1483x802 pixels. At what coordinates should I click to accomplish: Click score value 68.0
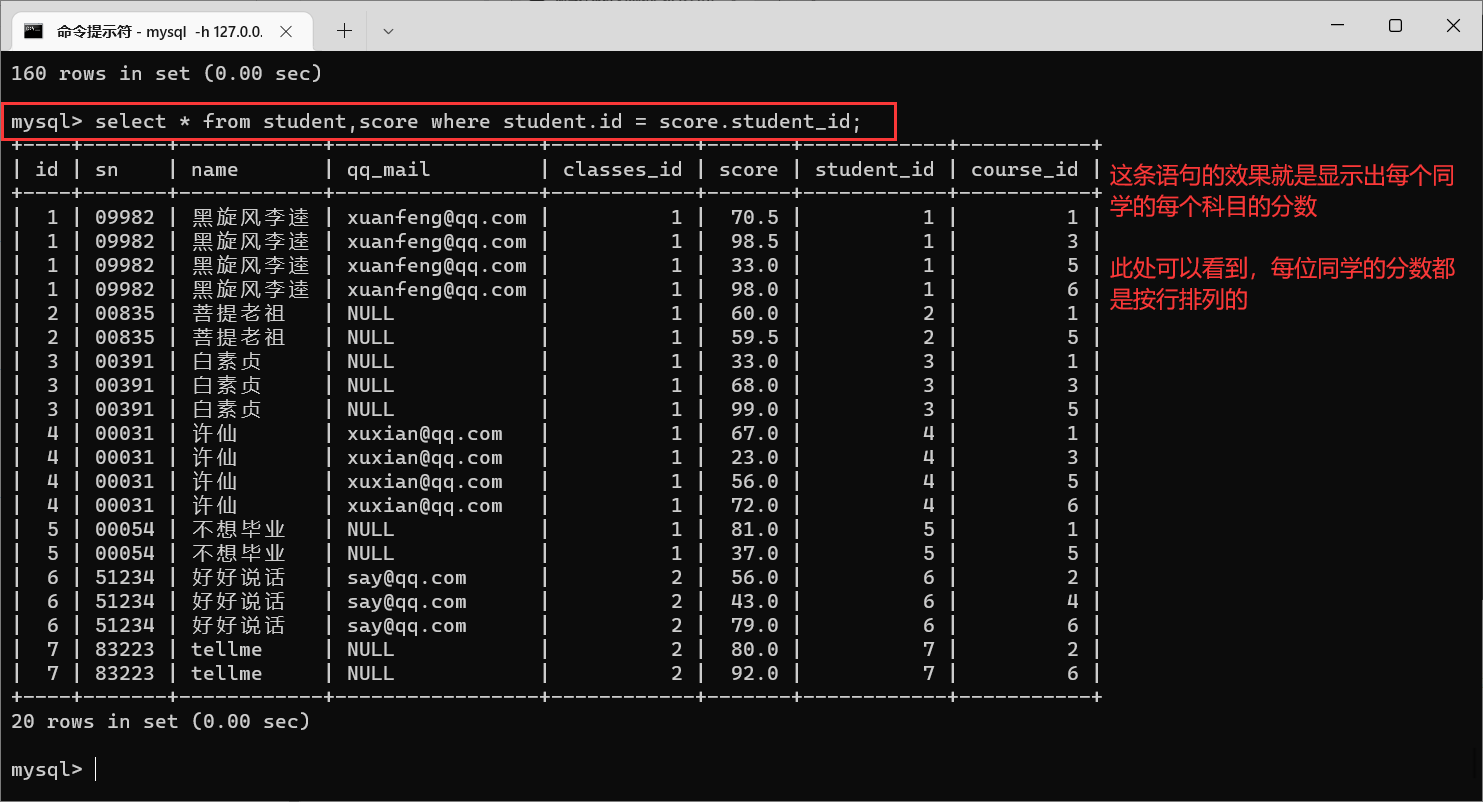point(754,386)
